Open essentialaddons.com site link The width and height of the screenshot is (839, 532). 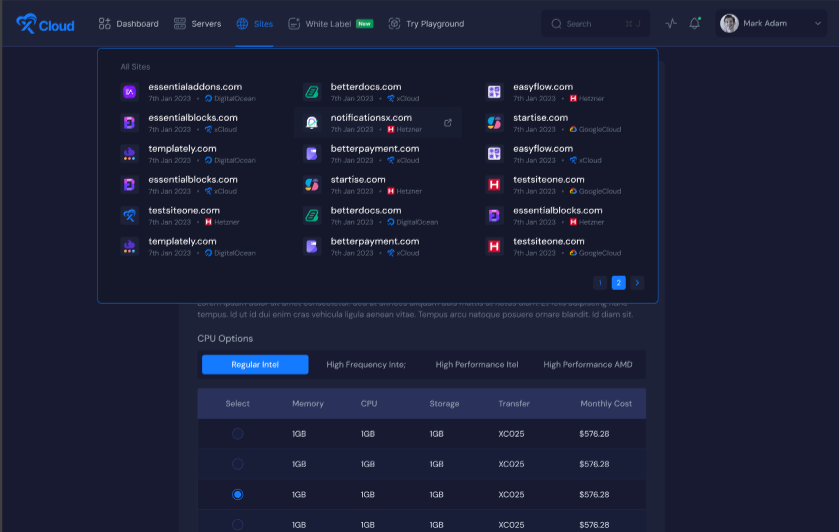click(x=195, y=87)
